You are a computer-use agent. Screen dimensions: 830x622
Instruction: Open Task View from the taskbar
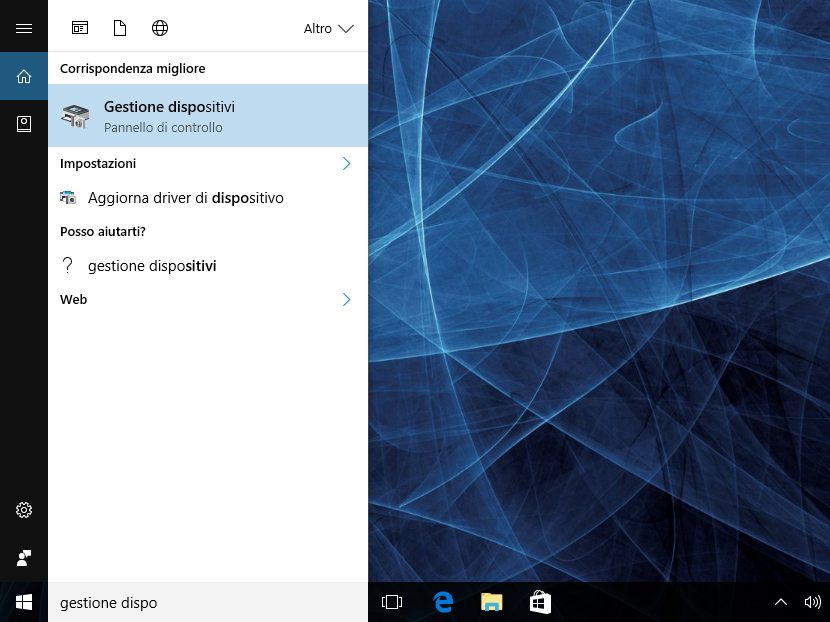pos(392,602)
